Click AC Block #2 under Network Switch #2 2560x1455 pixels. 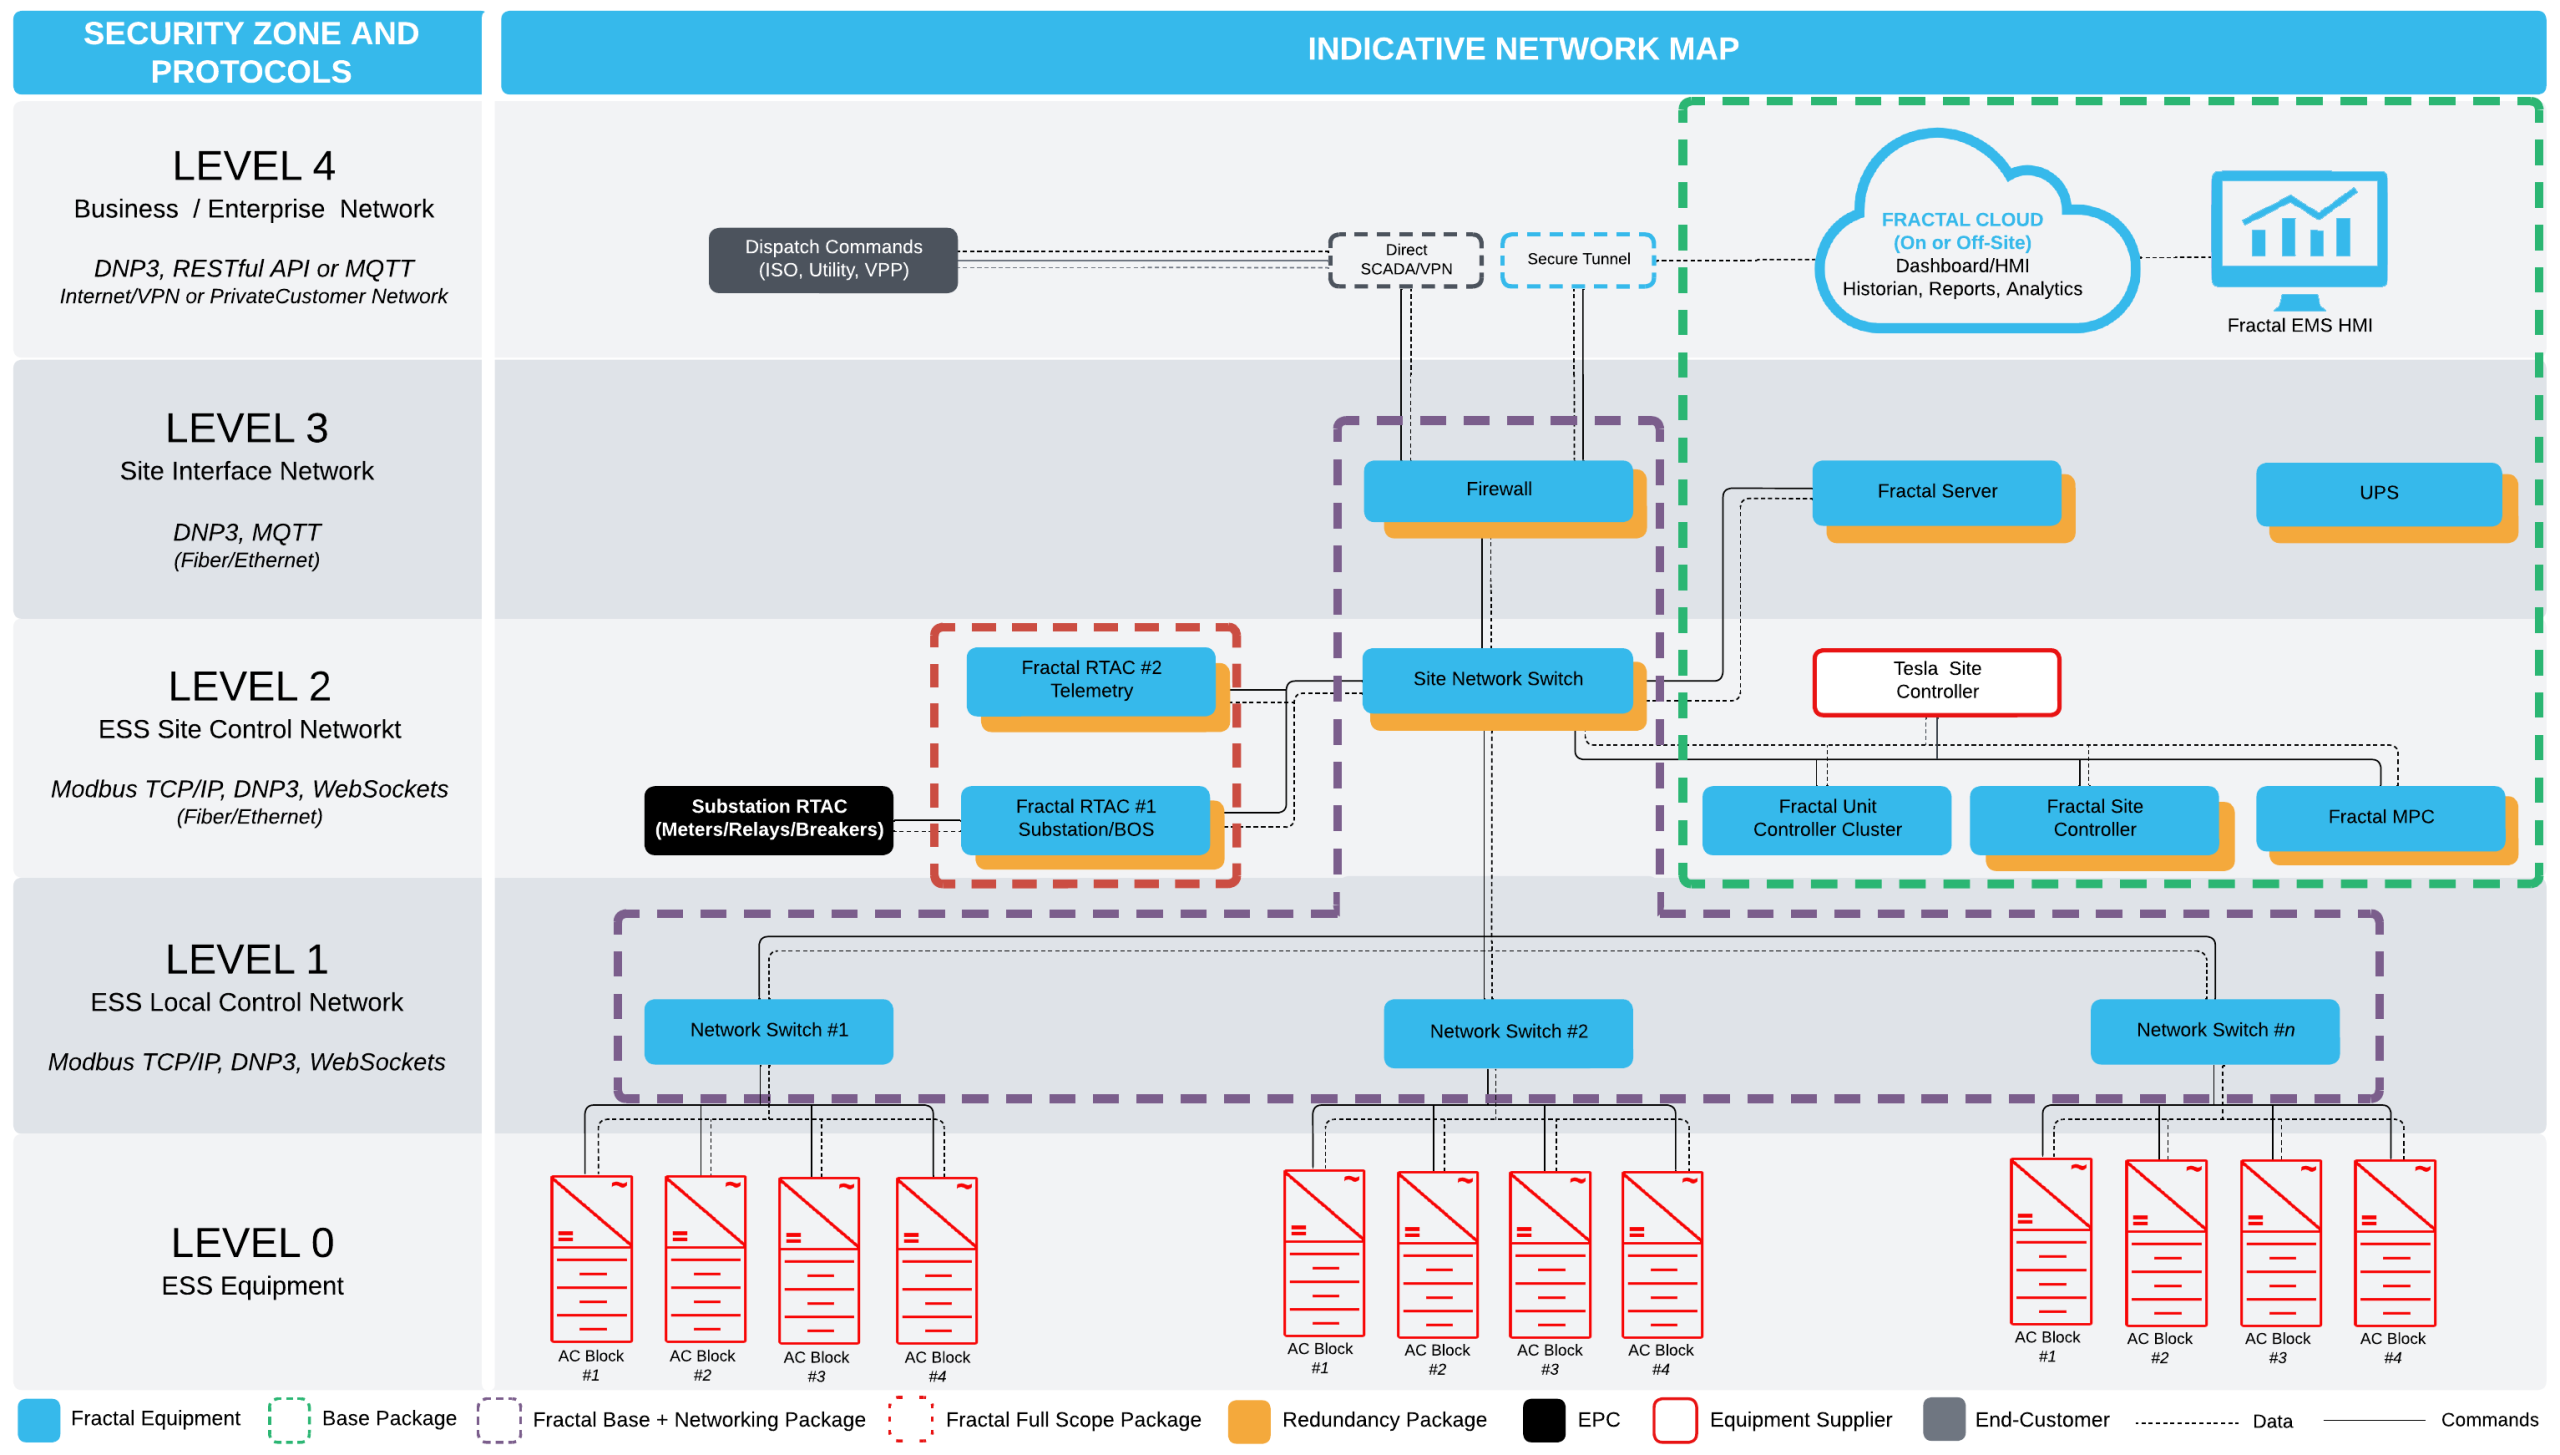pyautogui.click(x=1437, y=1254)
